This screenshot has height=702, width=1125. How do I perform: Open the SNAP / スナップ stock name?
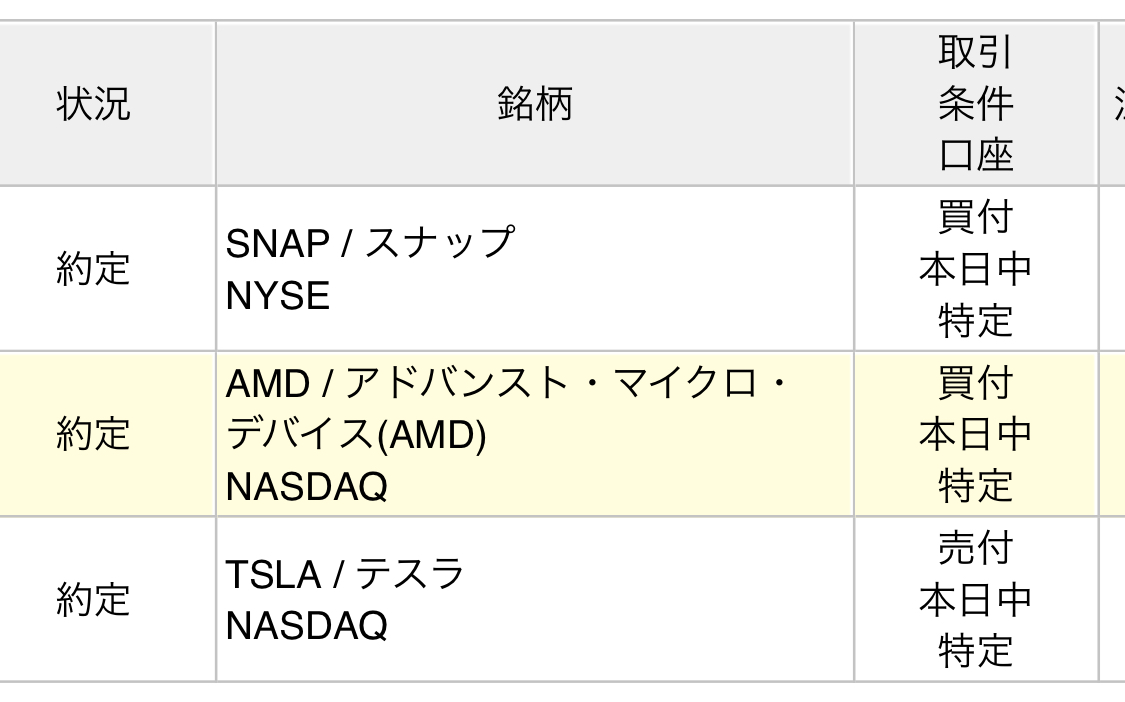click(370, 242)
